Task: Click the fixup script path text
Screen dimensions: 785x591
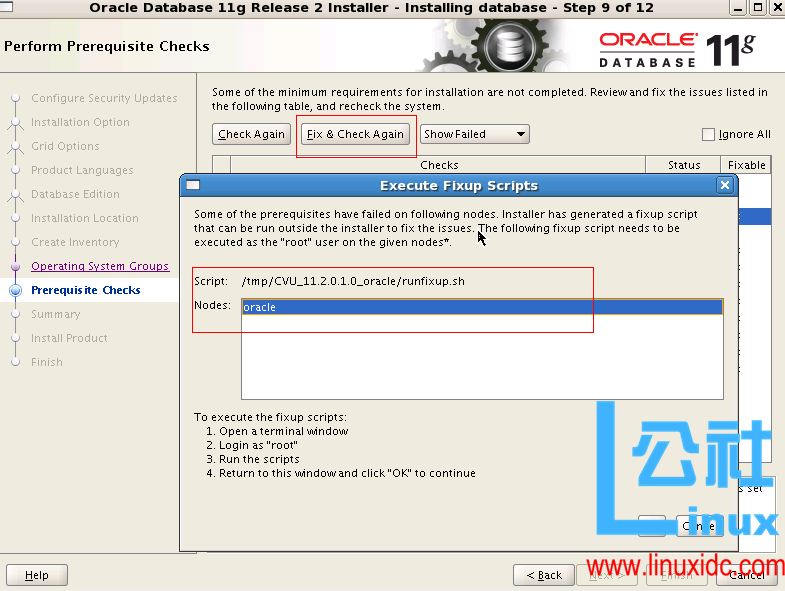Action: [x=353, y=281]
